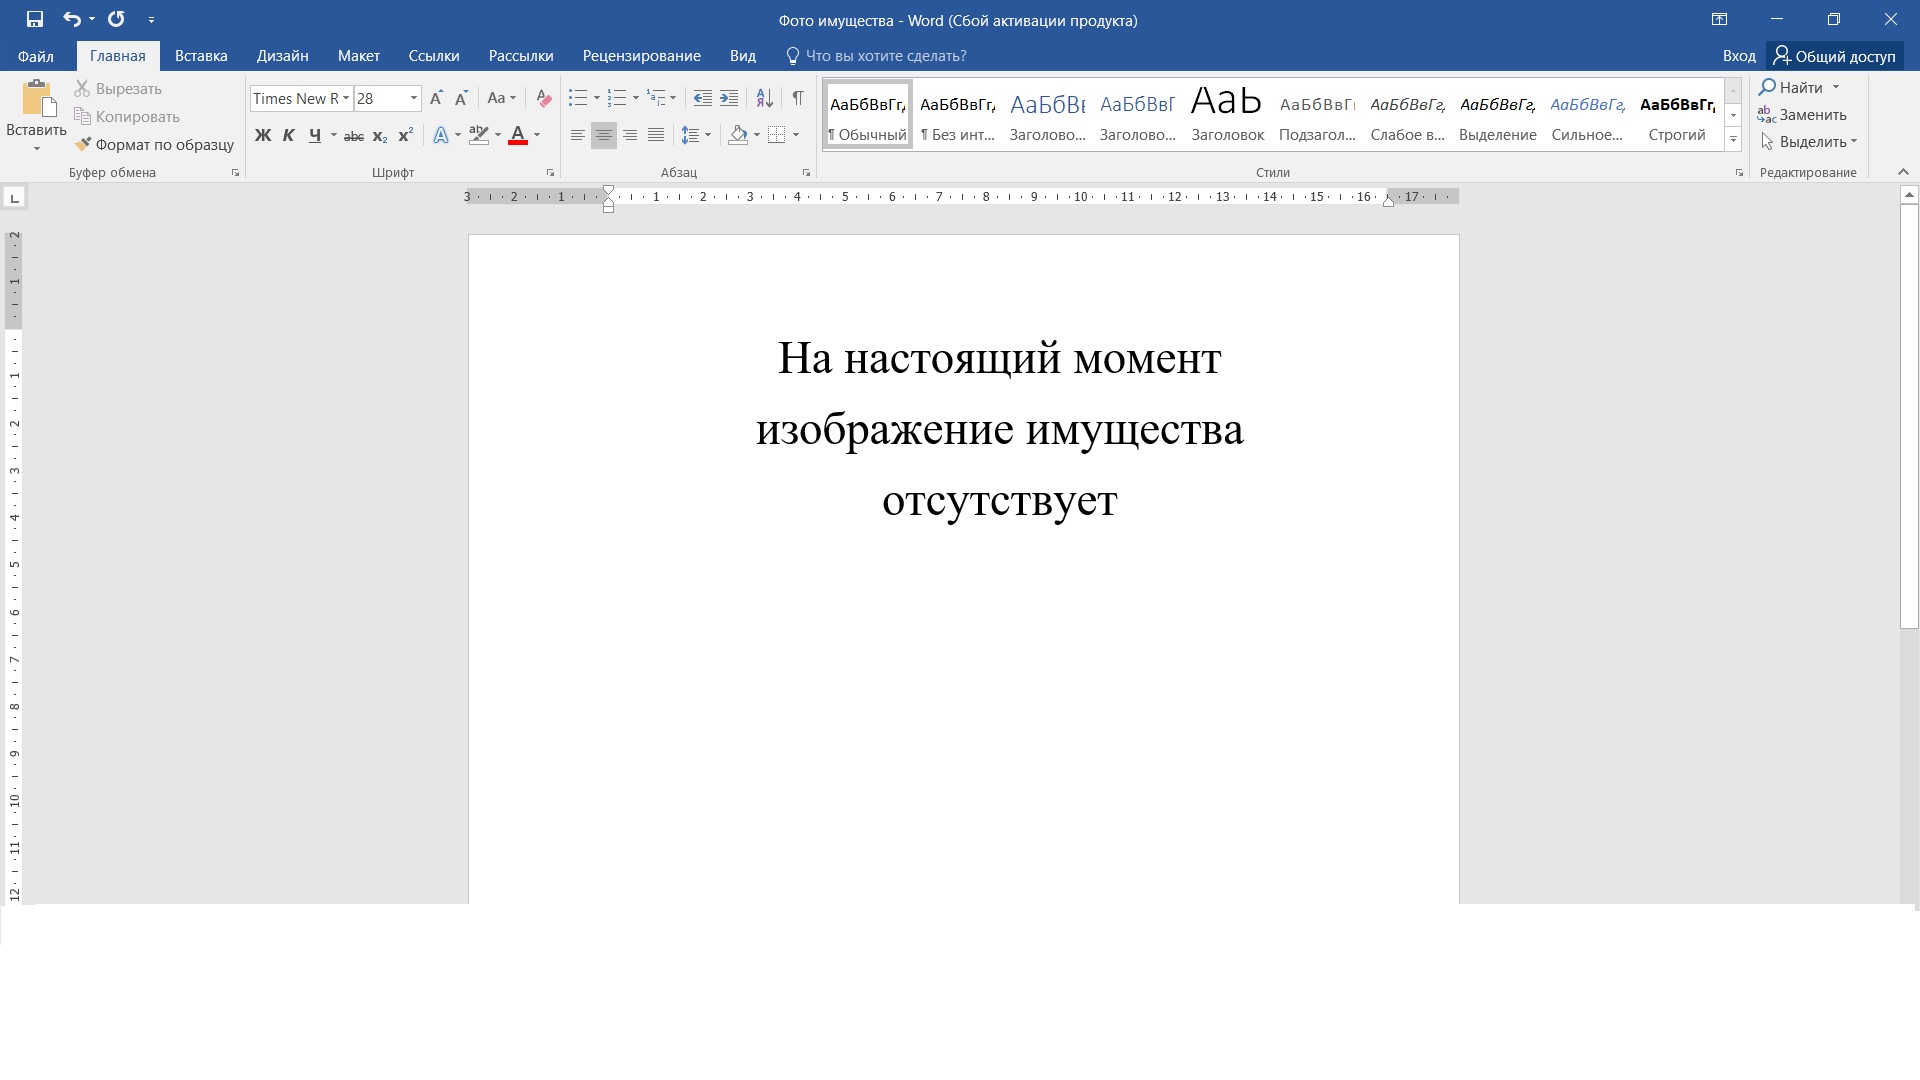Image resolution: width=1920 pixels, height=1080 pixels.
Task: Align text to the left
Action: 578,135
